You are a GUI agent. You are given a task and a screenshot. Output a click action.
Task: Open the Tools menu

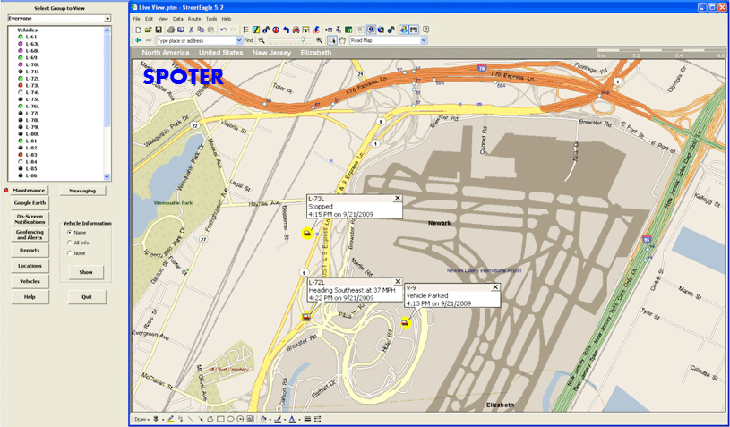coord(211,19)
